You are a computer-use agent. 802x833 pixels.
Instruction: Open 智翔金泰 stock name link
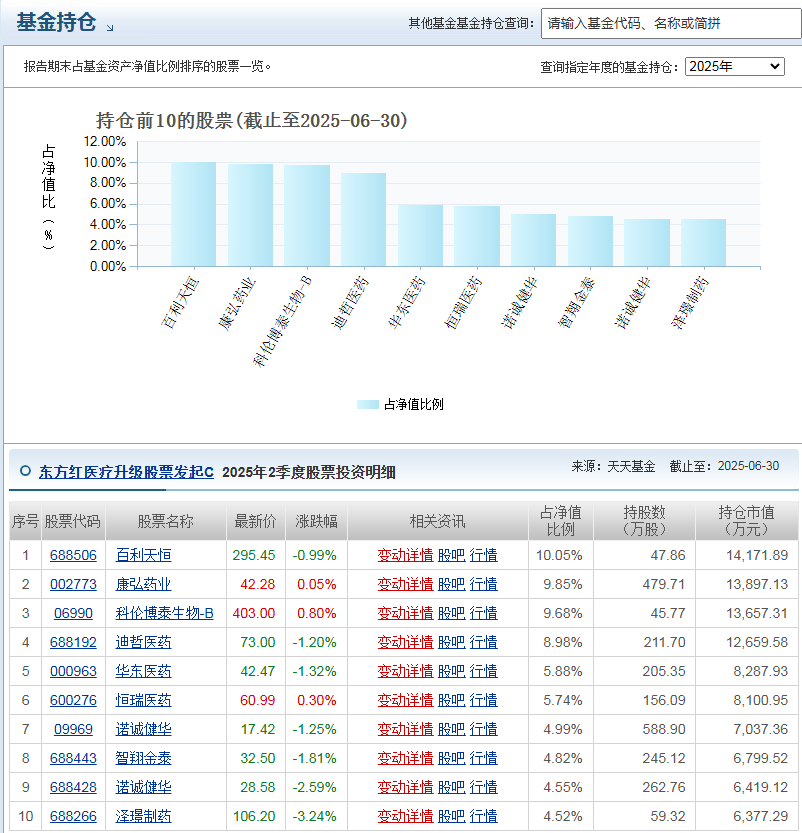pyautogui.click(x=143, y=758)
